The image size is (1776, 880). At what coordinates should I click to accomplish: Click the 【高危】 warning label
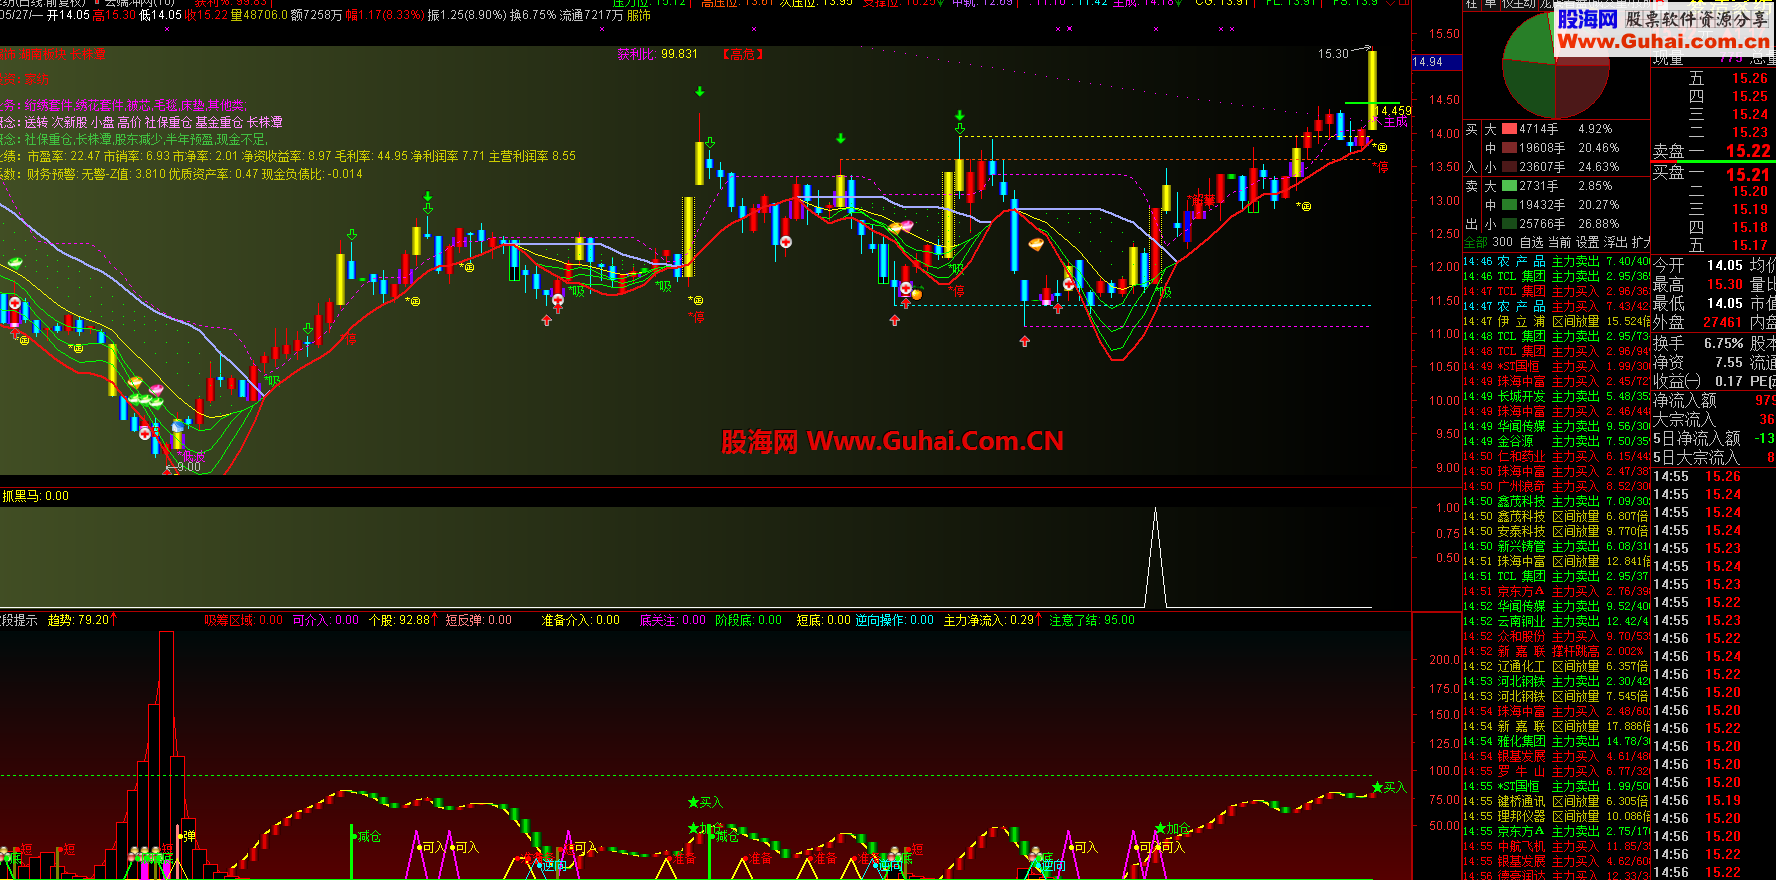coord(743,54)
